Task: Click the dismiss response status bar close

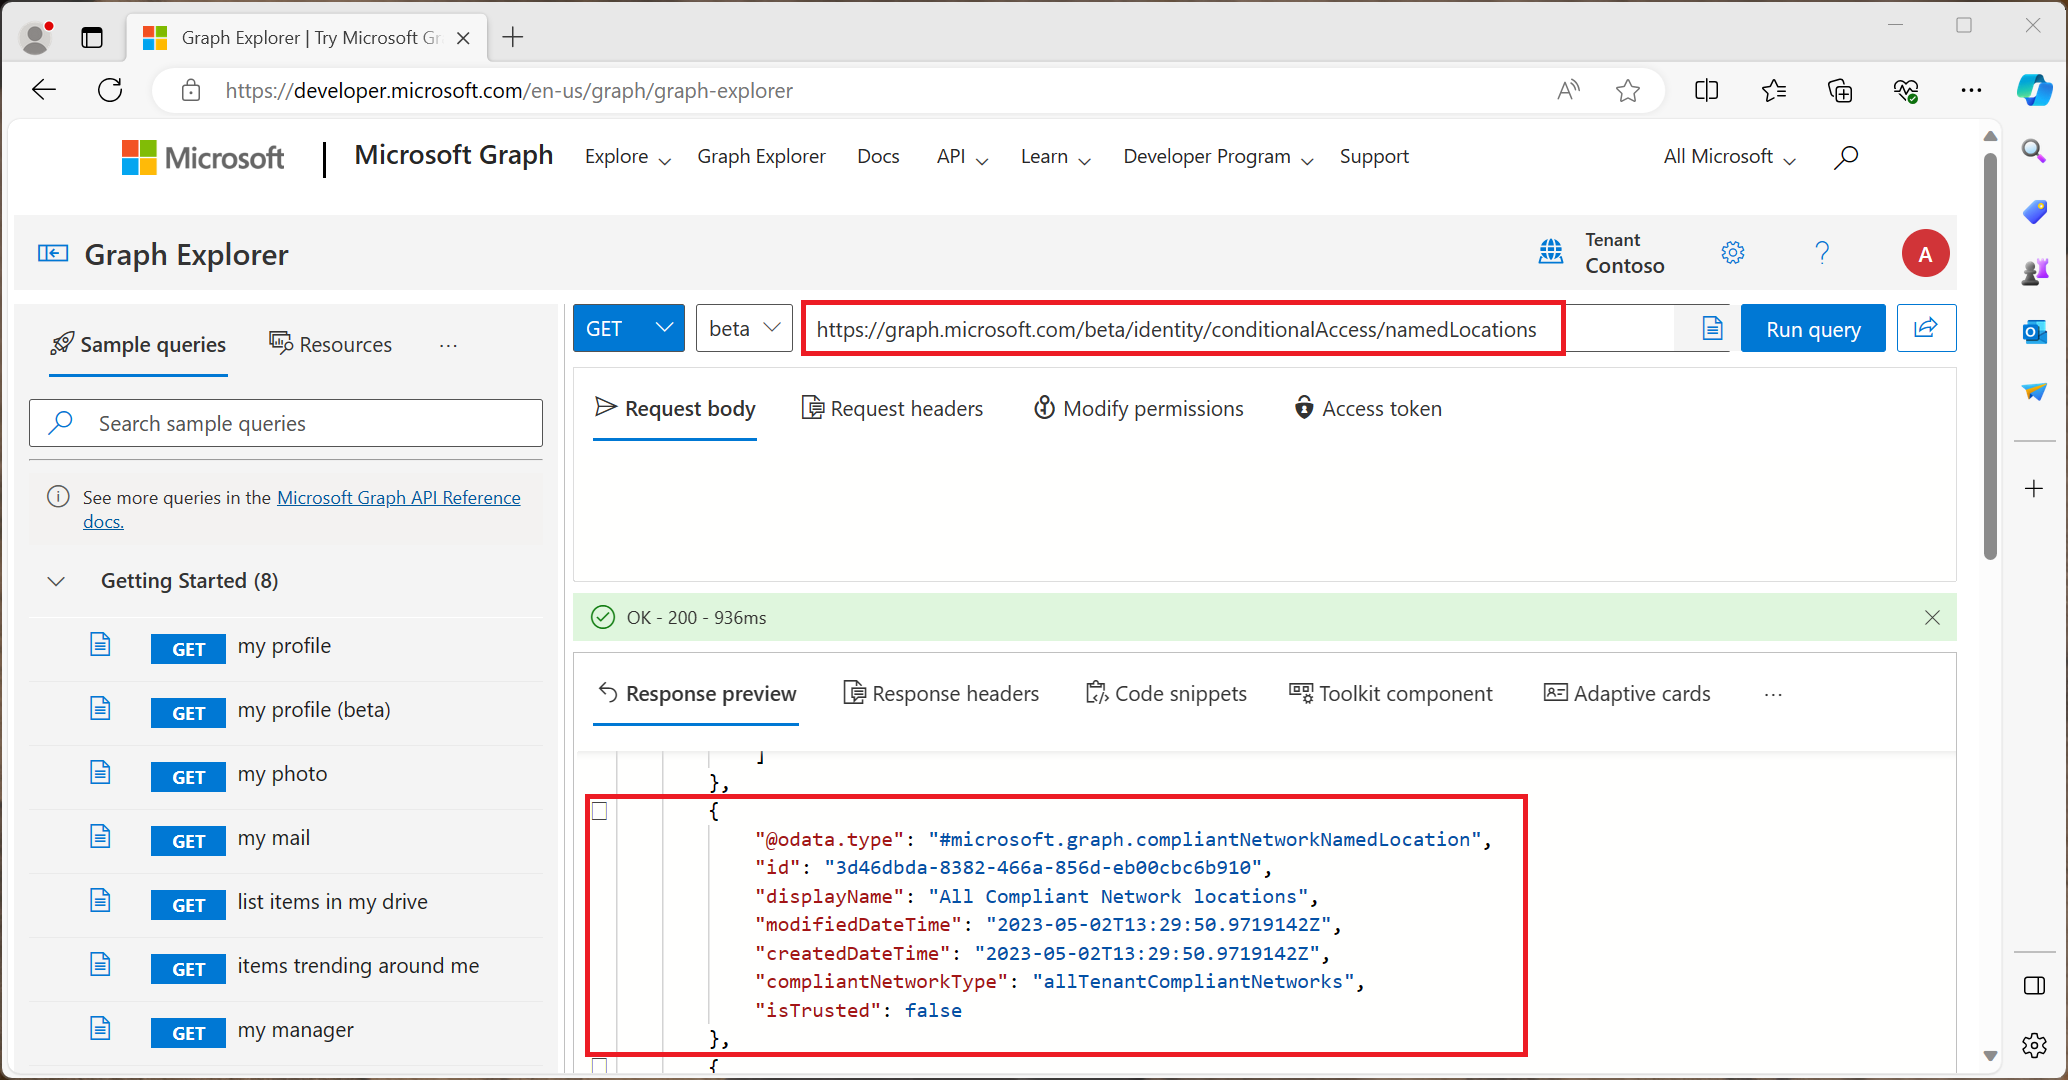Action: click(1933, 618)
